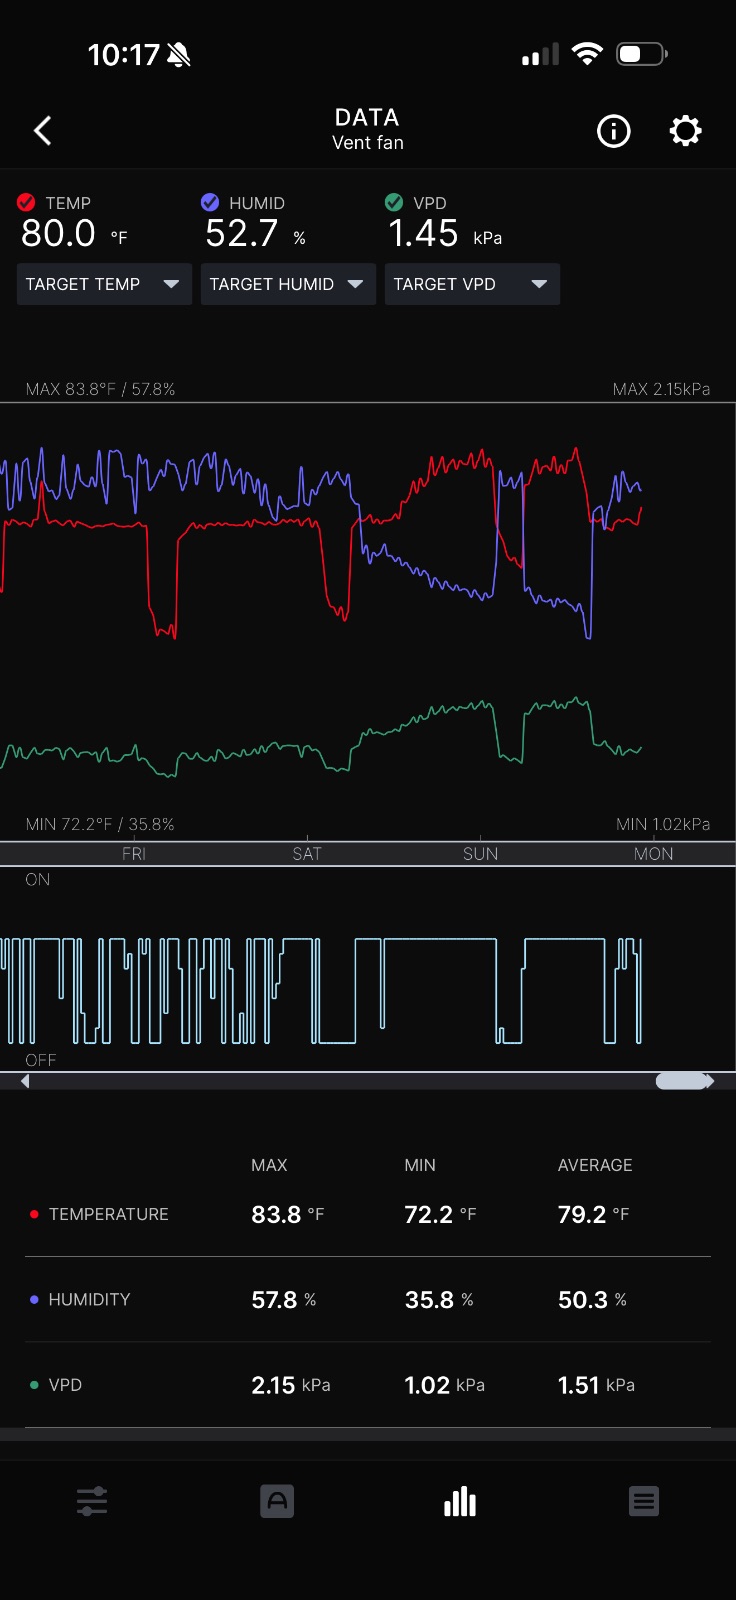Open the automation A tab icon
The height and width of the screenshot is (1600, 736).
[x=277, y=1501]
